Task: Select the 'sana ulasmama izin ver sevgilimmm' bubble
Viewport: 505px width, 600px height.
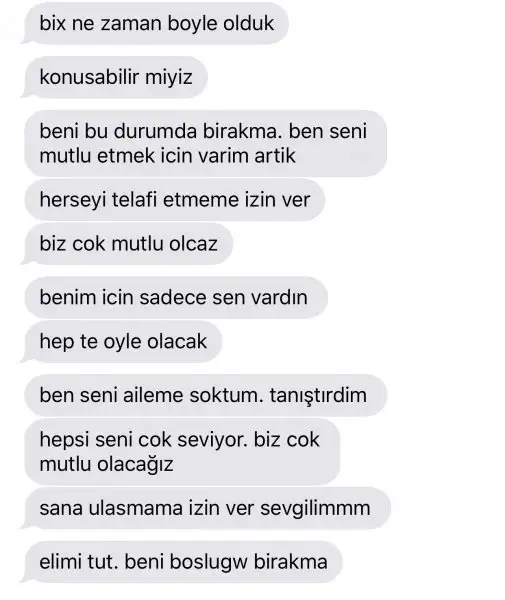Action: coord(207,508)
